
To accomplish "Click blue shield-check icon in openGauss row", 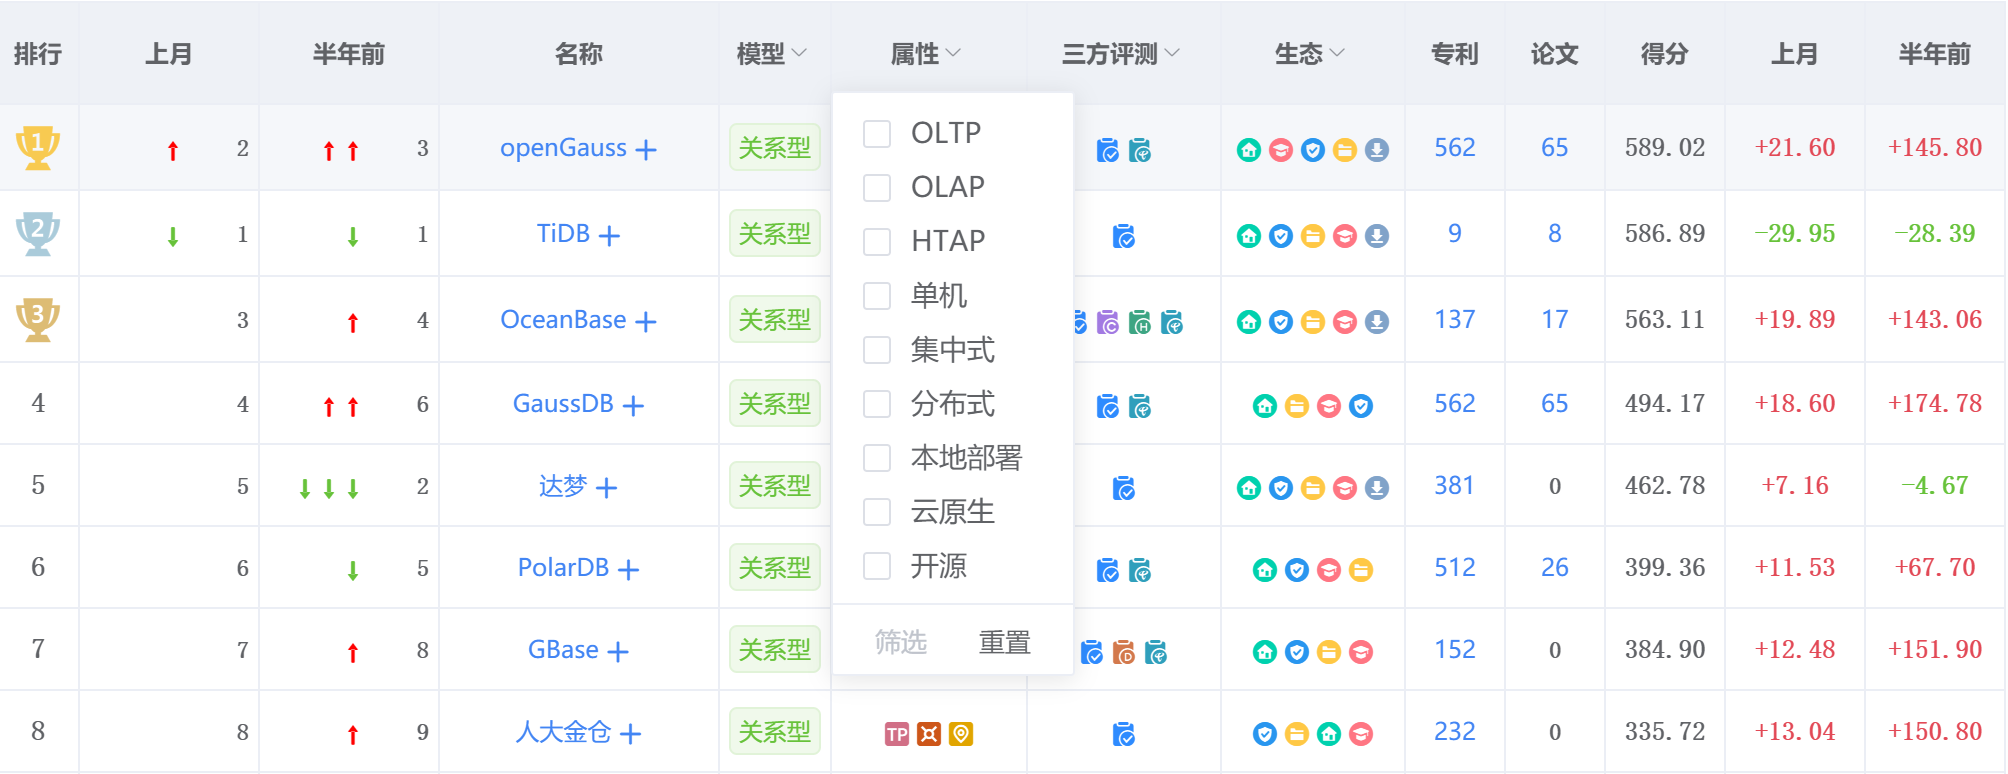I will [x=1313, y=150].
